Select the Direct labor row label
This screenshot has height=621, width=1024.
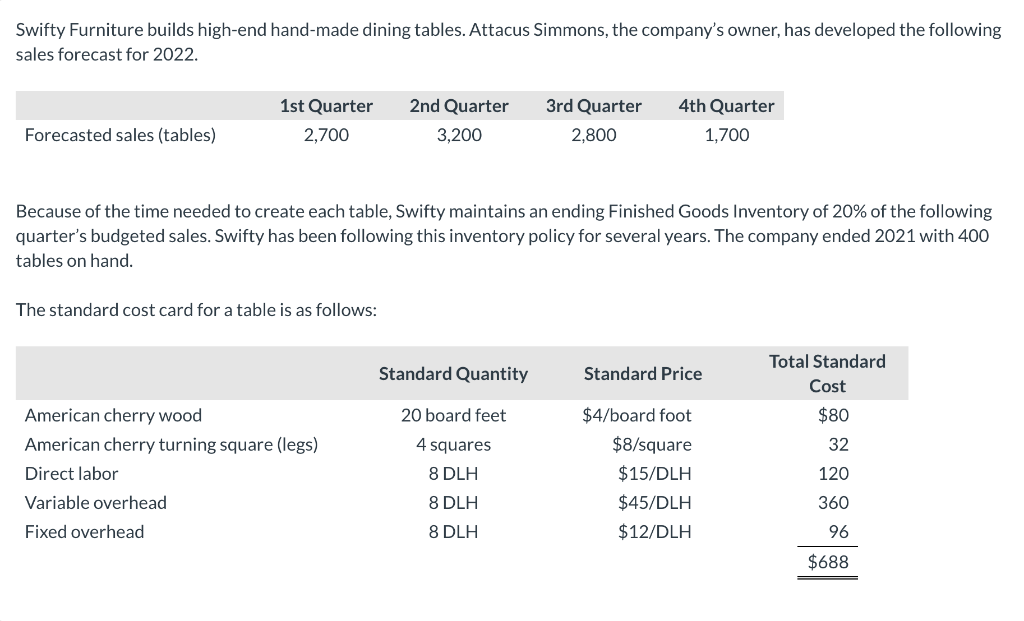pyautogui.click(x=71, y=473)
